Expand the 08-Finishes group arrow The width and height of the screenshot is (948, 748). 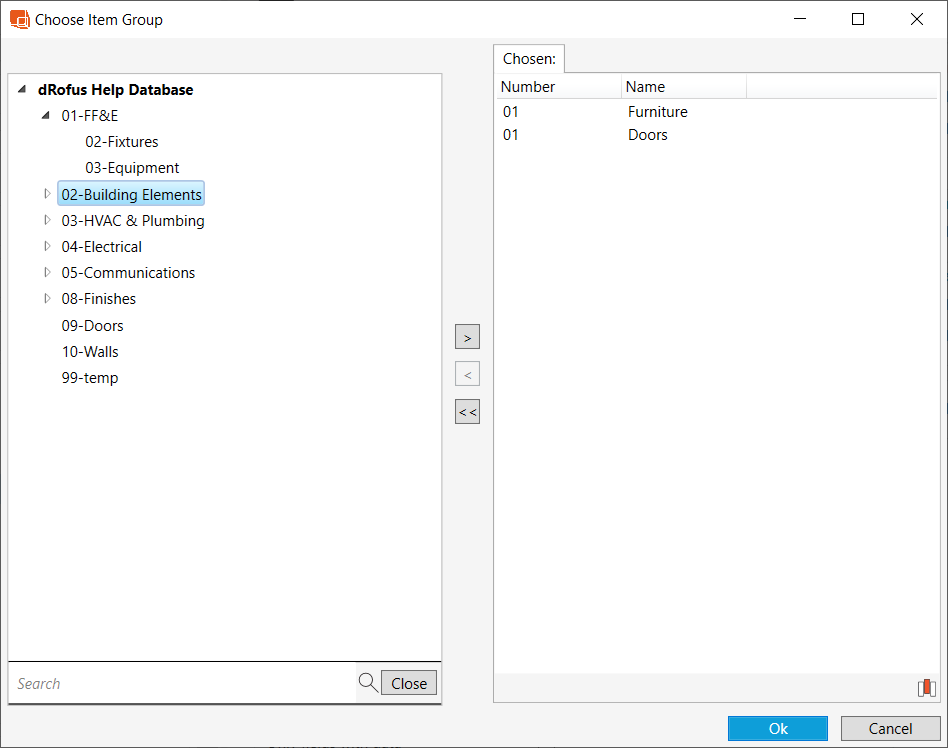46,298
